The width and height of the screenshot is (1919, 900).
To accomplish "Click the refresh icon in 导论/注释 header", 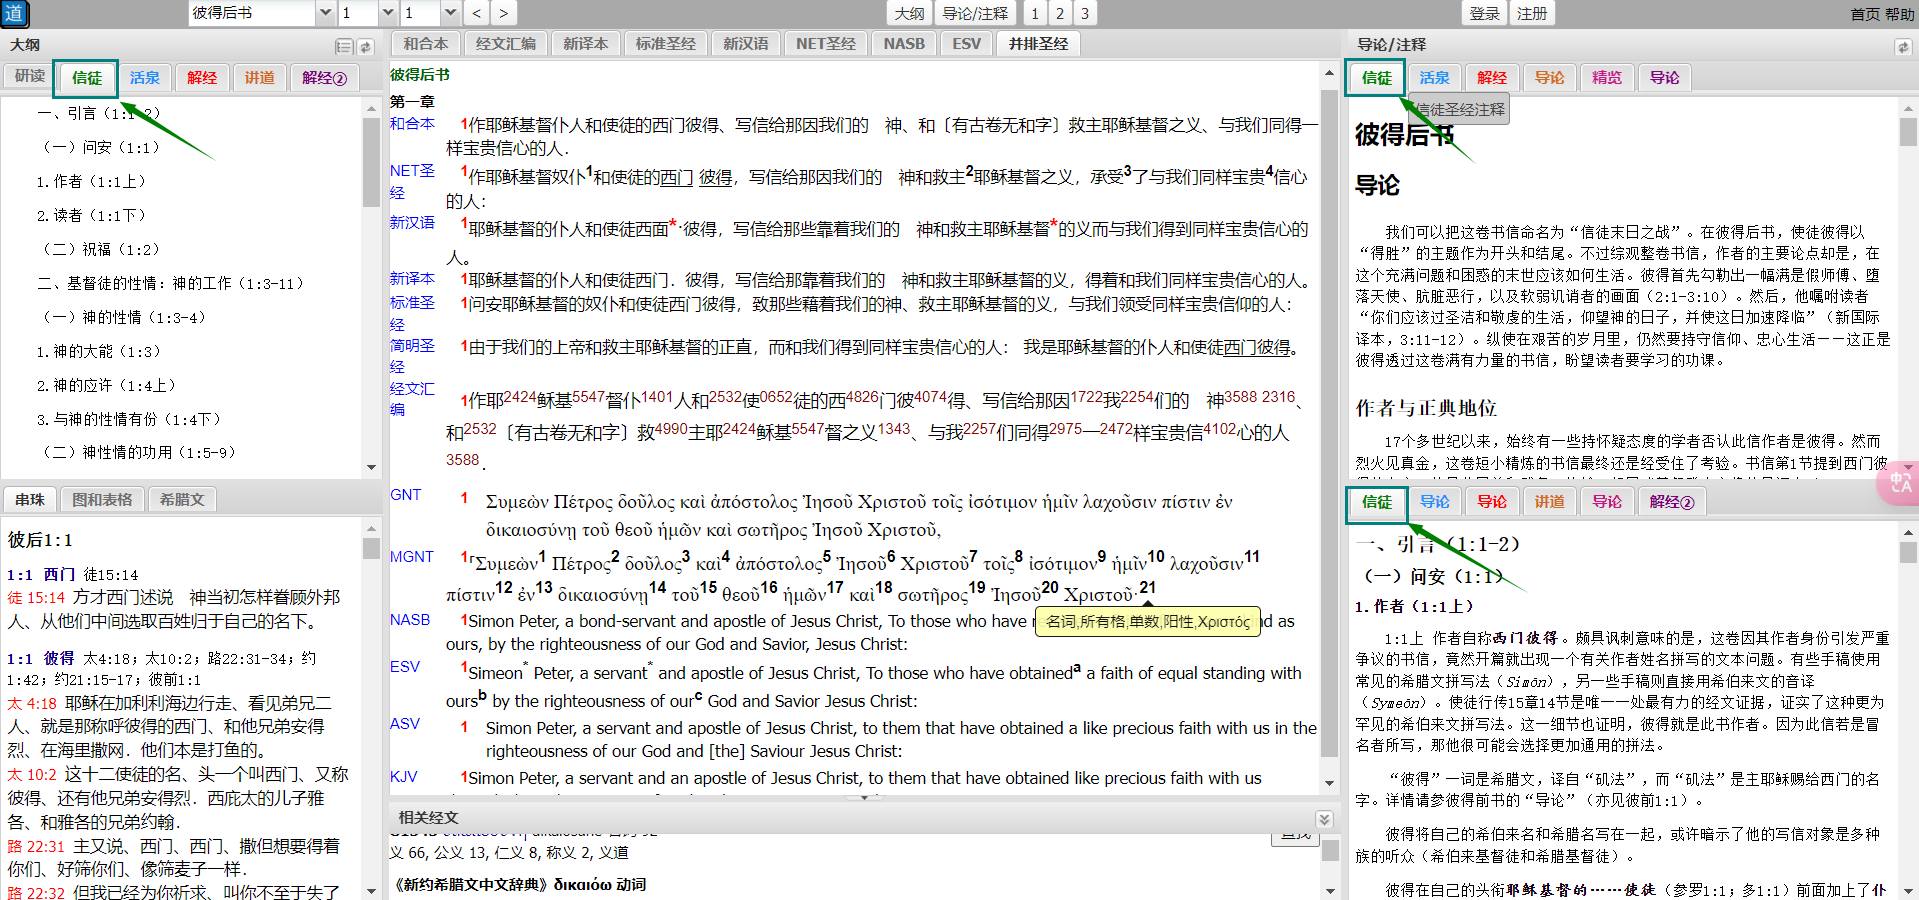I will coord(1902,47).
